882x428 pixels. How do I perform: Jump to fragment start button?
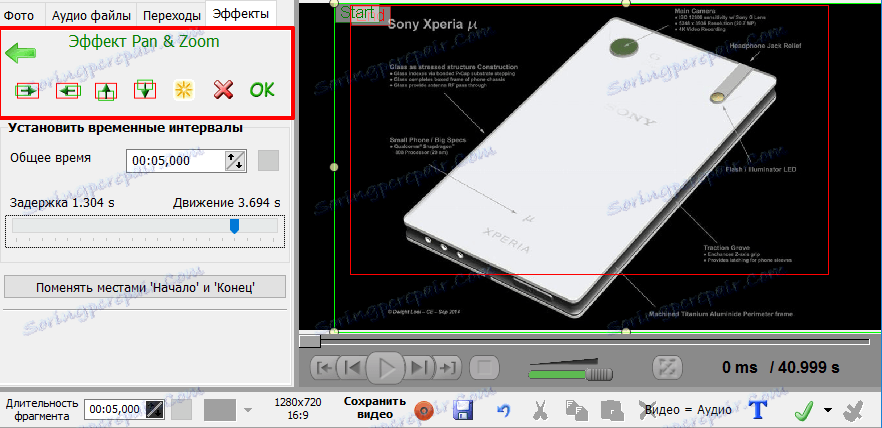(x=325, y=368)
